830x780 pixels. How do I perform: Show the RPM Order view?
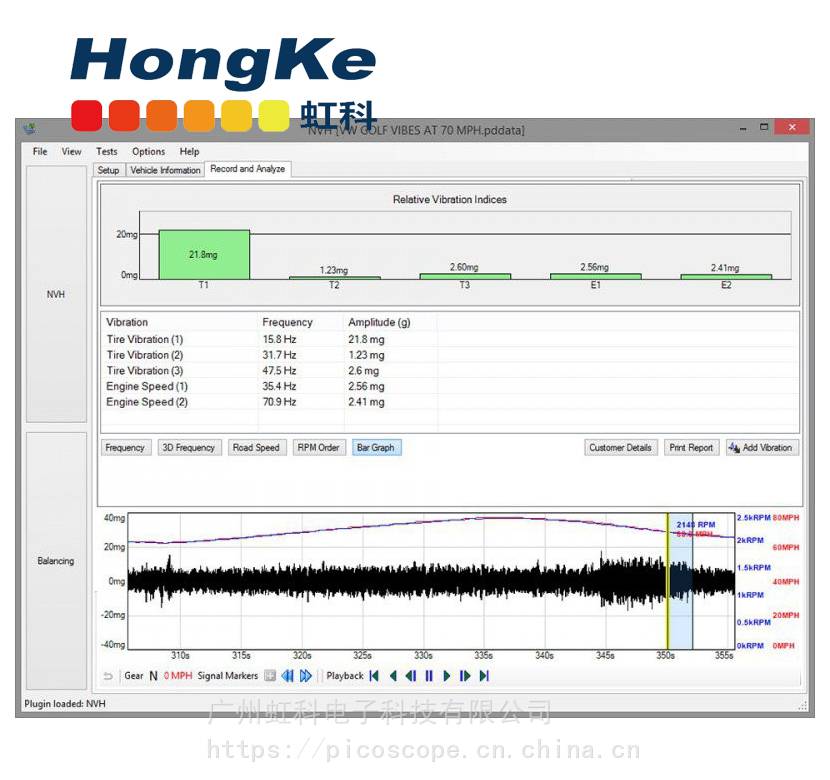coord(319,448)
